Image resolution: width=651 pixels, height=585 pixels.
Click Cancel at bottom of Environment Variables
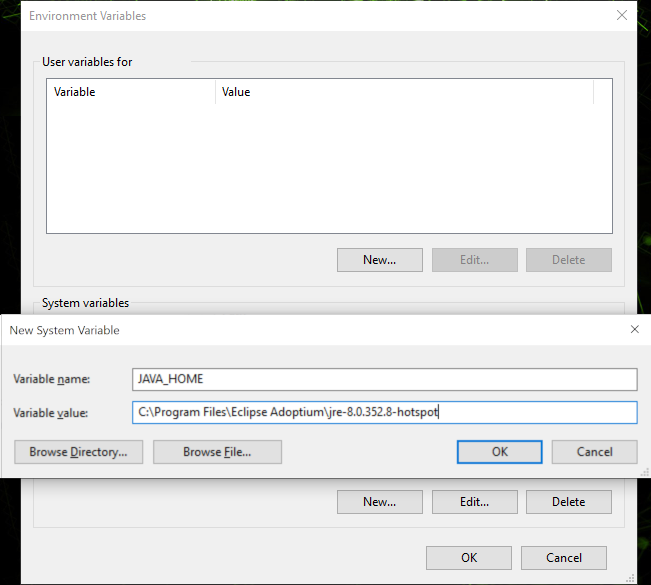[563, 557]
